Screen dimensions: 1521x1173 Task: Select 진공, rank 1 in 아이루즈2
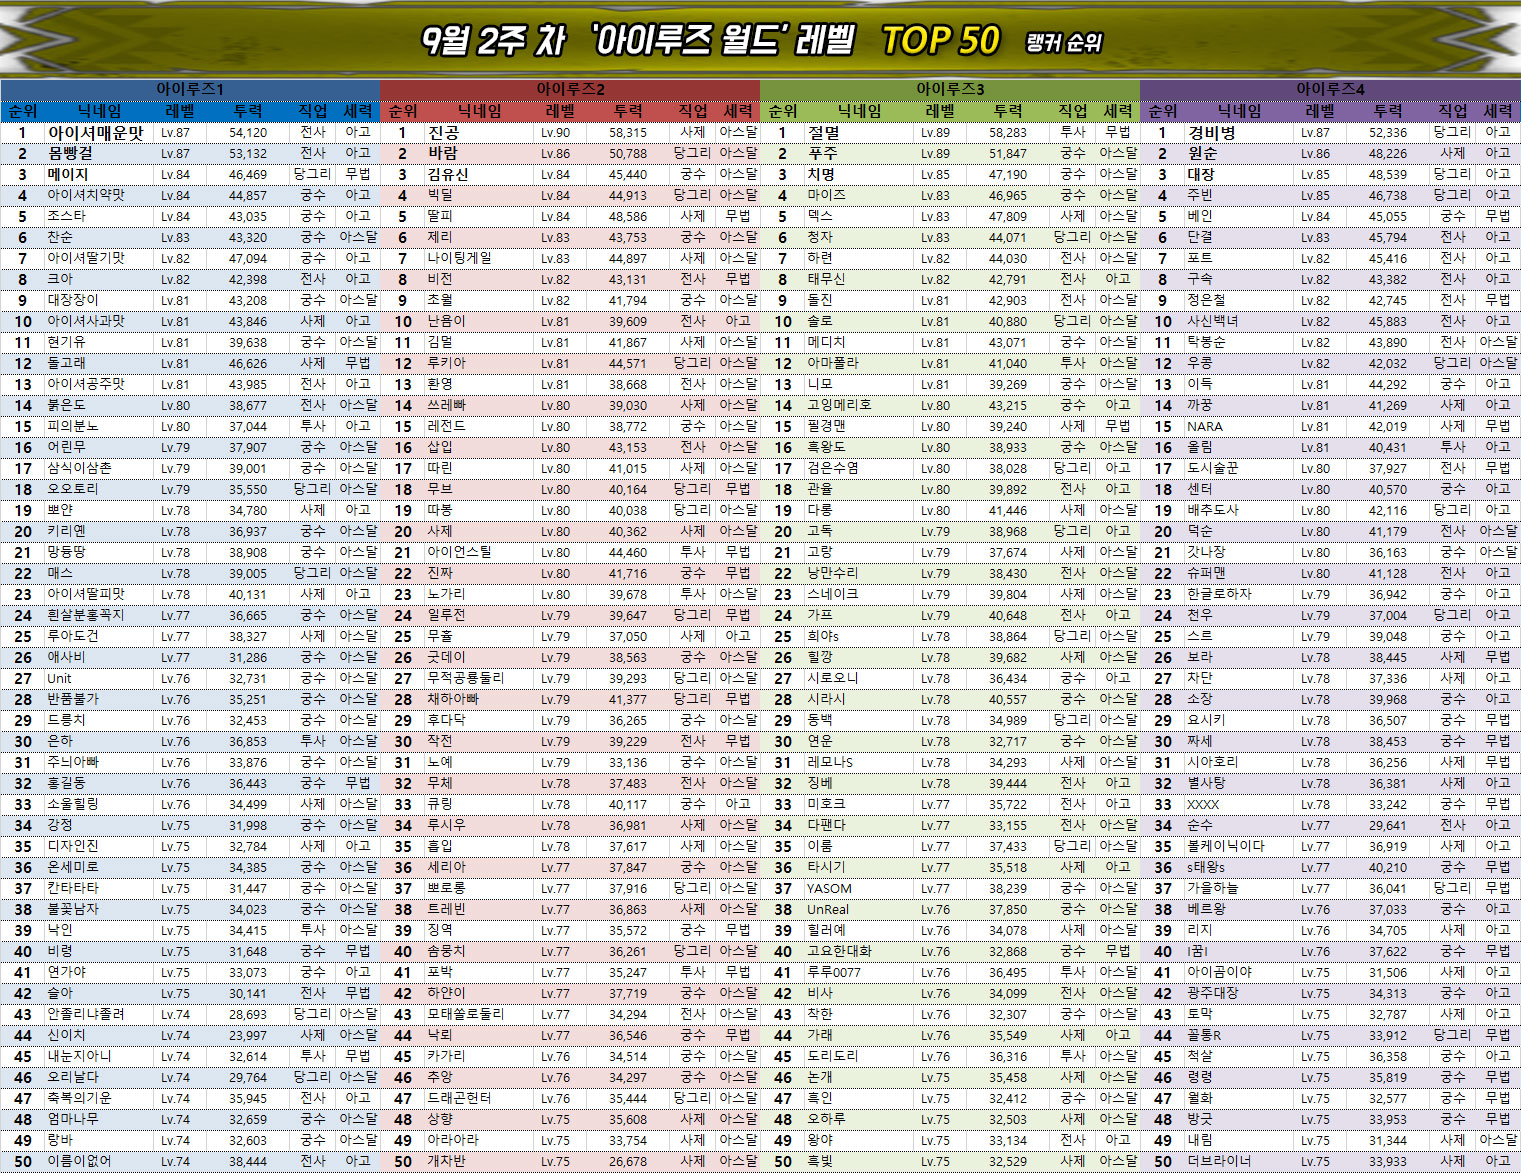(x=444, y=132)
